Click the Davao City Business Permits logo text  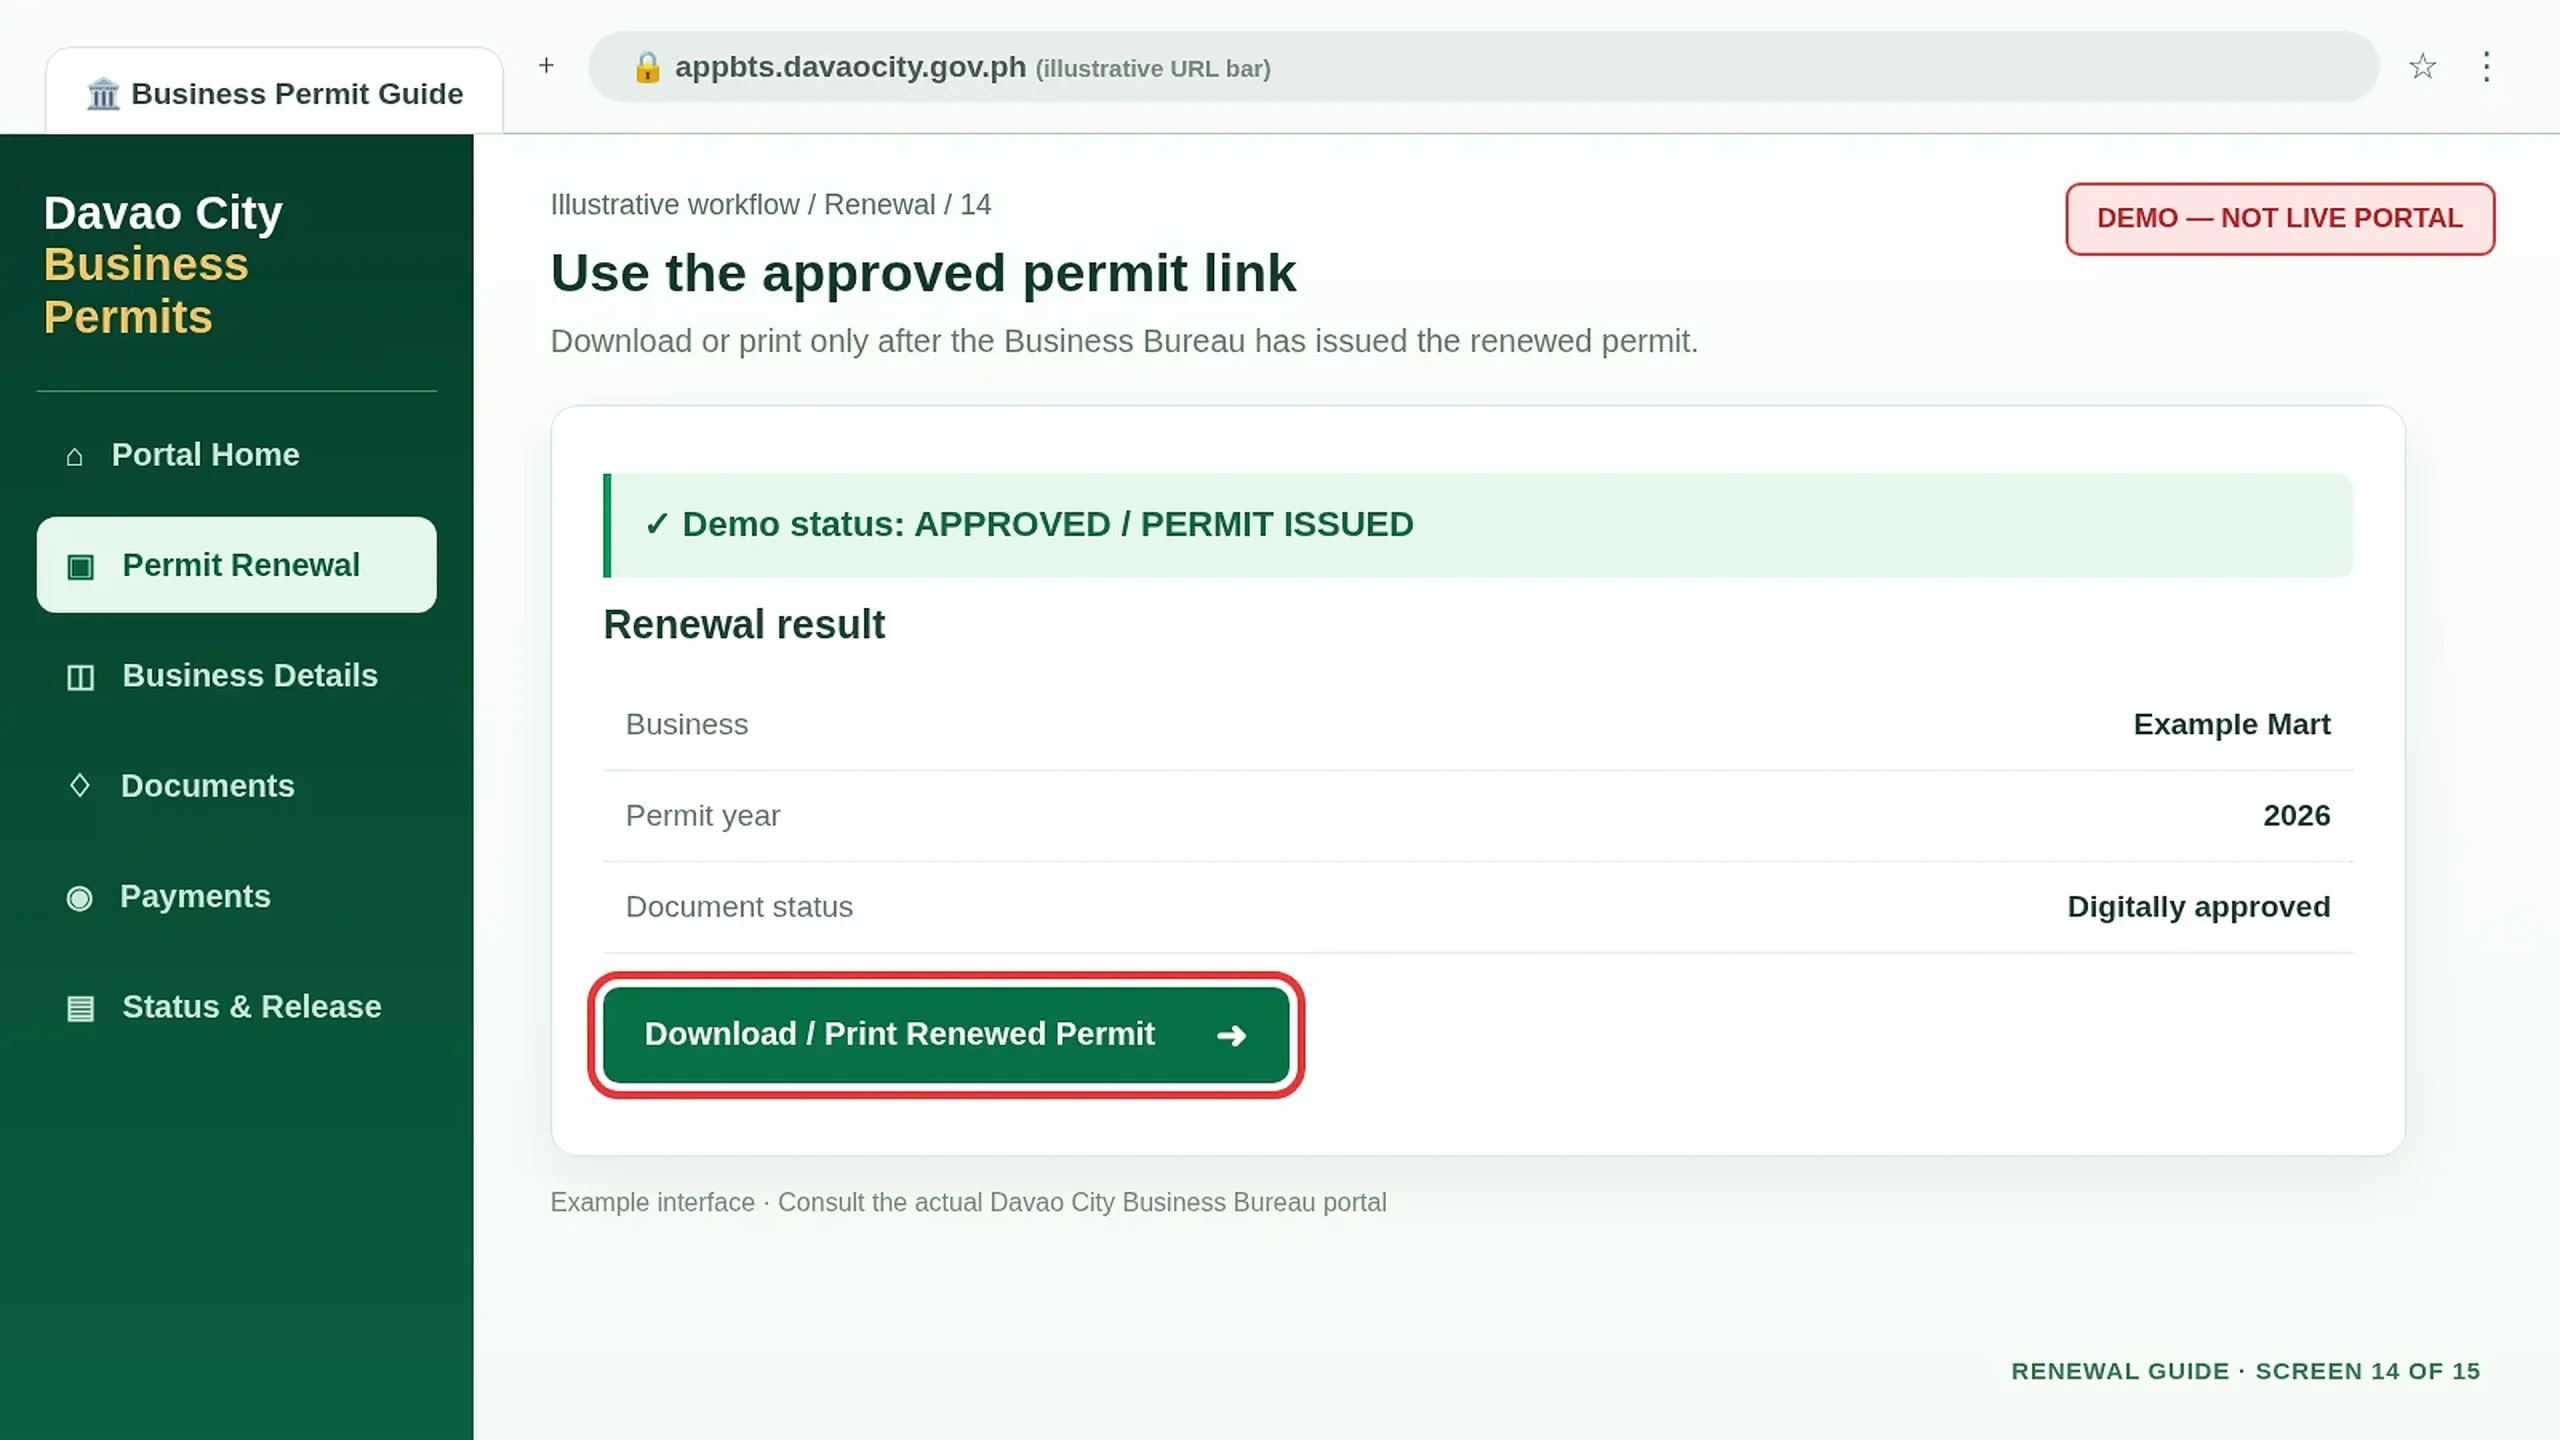coord(163,265)
